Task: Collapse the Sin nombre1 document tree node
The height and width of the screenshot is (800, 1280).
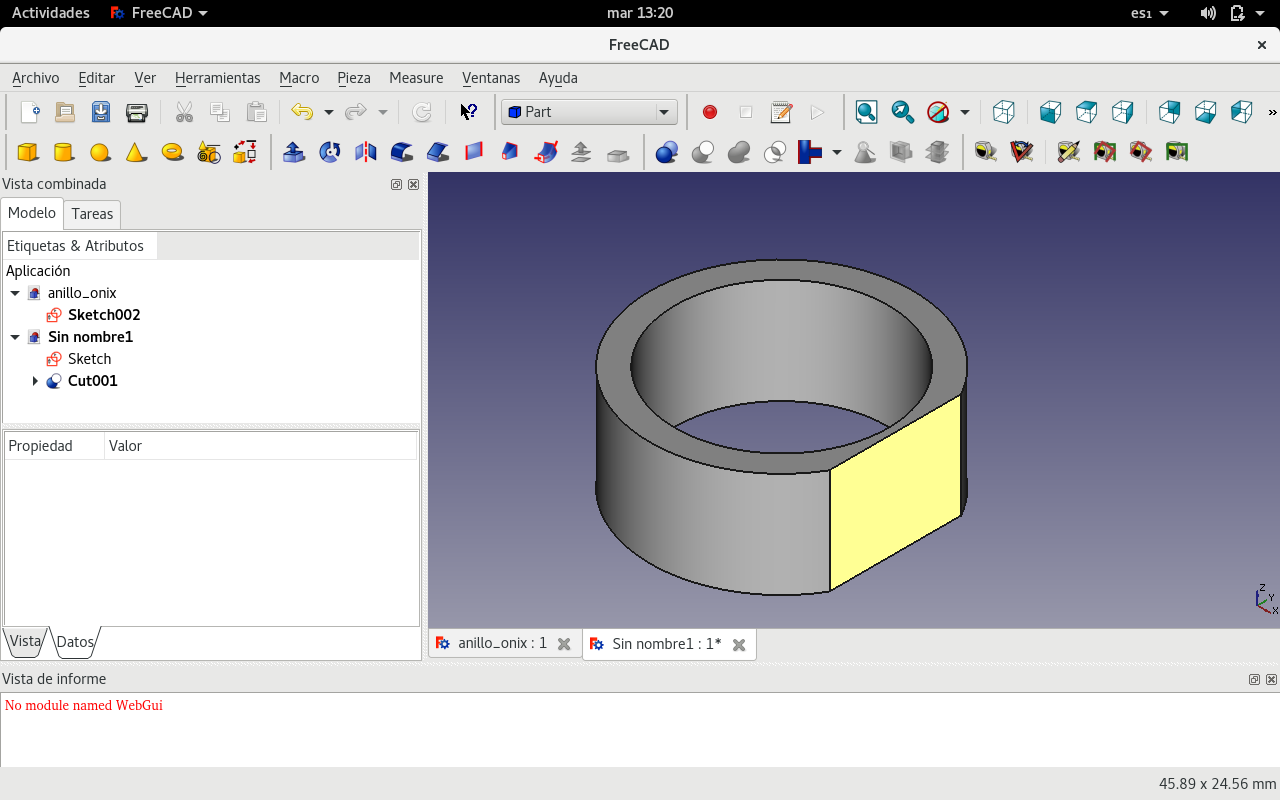Action: [x=15, y=337]
